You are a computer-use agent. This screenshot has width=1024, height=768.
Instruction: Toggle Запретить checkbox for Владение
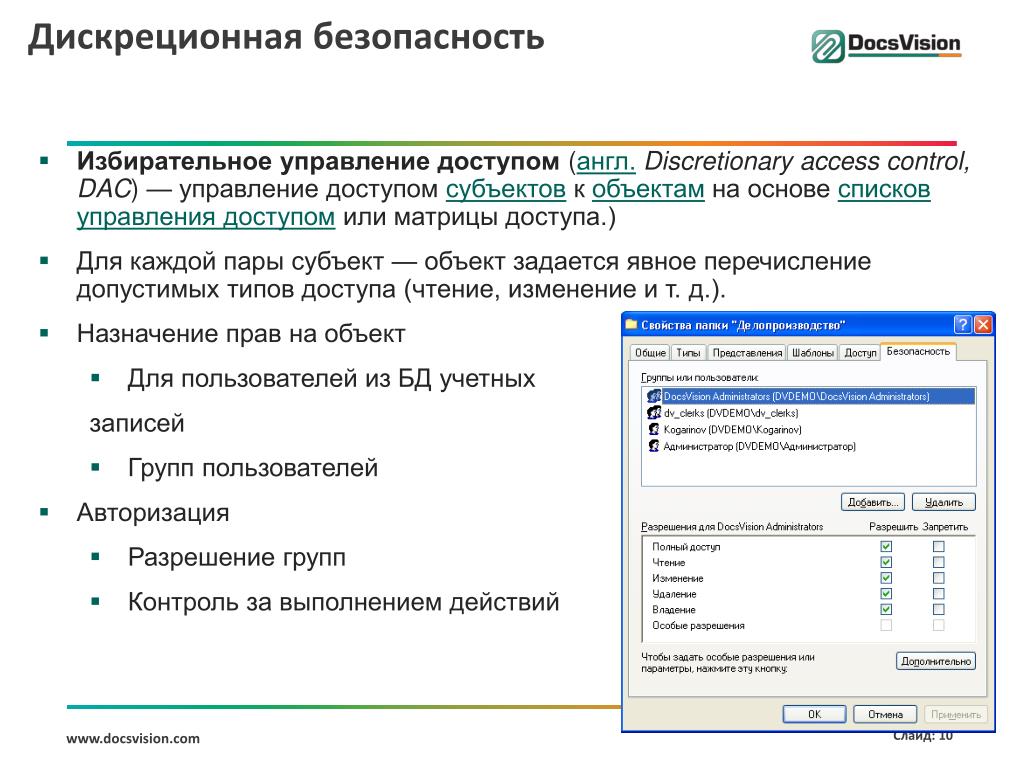tap(938, 609)
